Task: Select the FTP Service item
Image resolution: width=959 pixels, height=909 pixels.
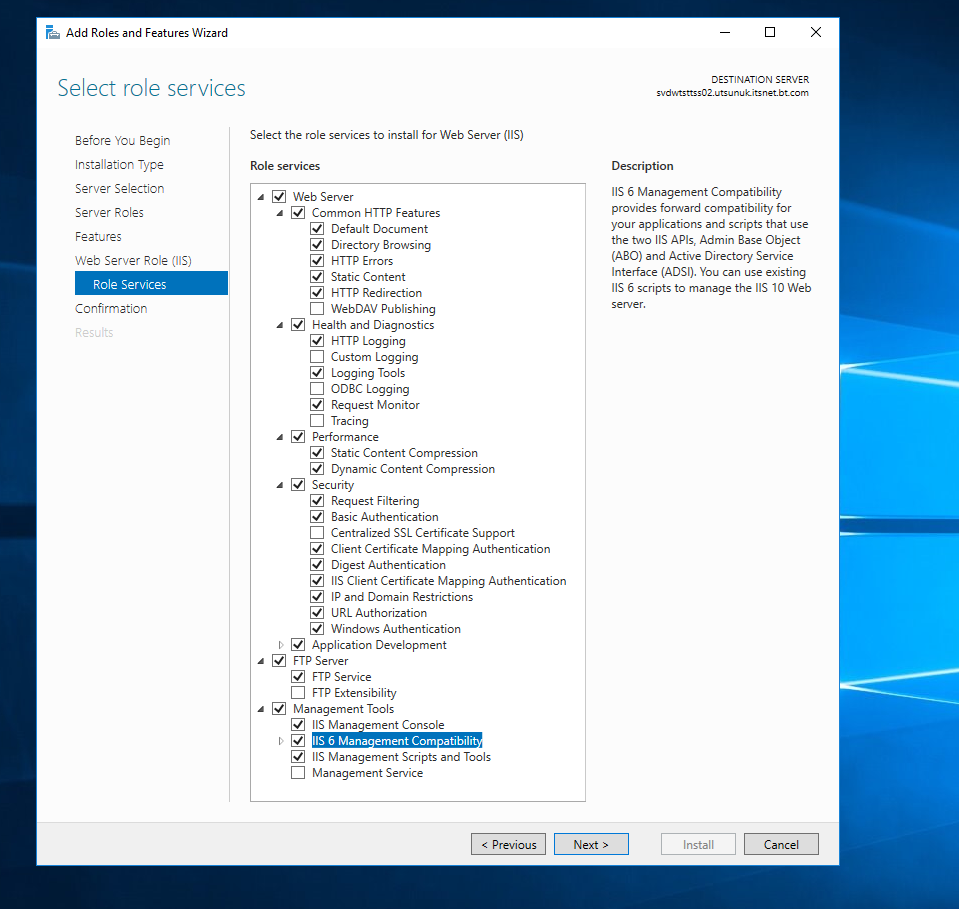Action: click(341, 677)
